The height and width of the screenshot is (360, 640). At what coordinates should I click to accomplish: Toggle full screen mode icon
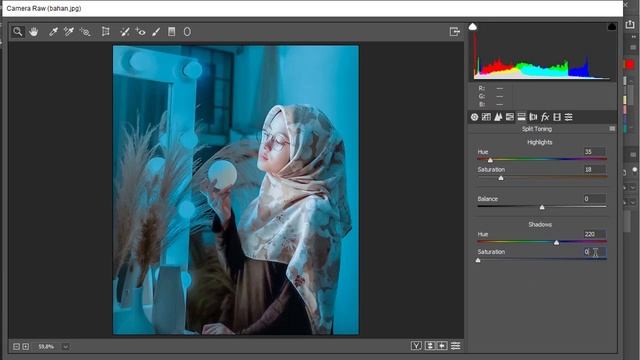coord(454,31)
